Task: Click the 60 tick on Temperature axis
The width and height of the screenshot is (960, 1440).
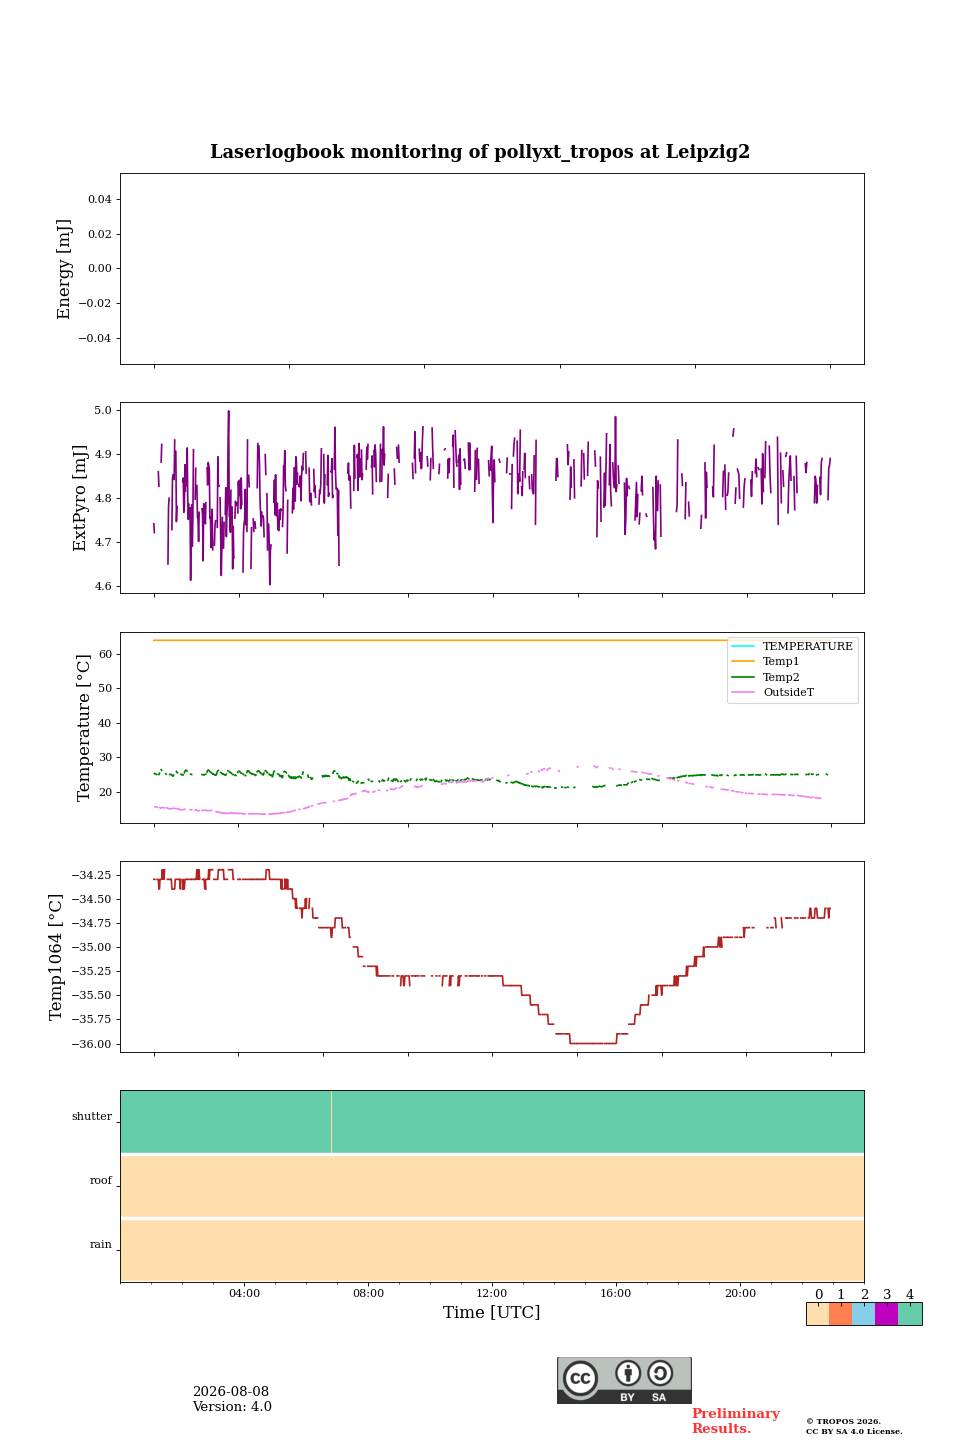Action: 105,654
